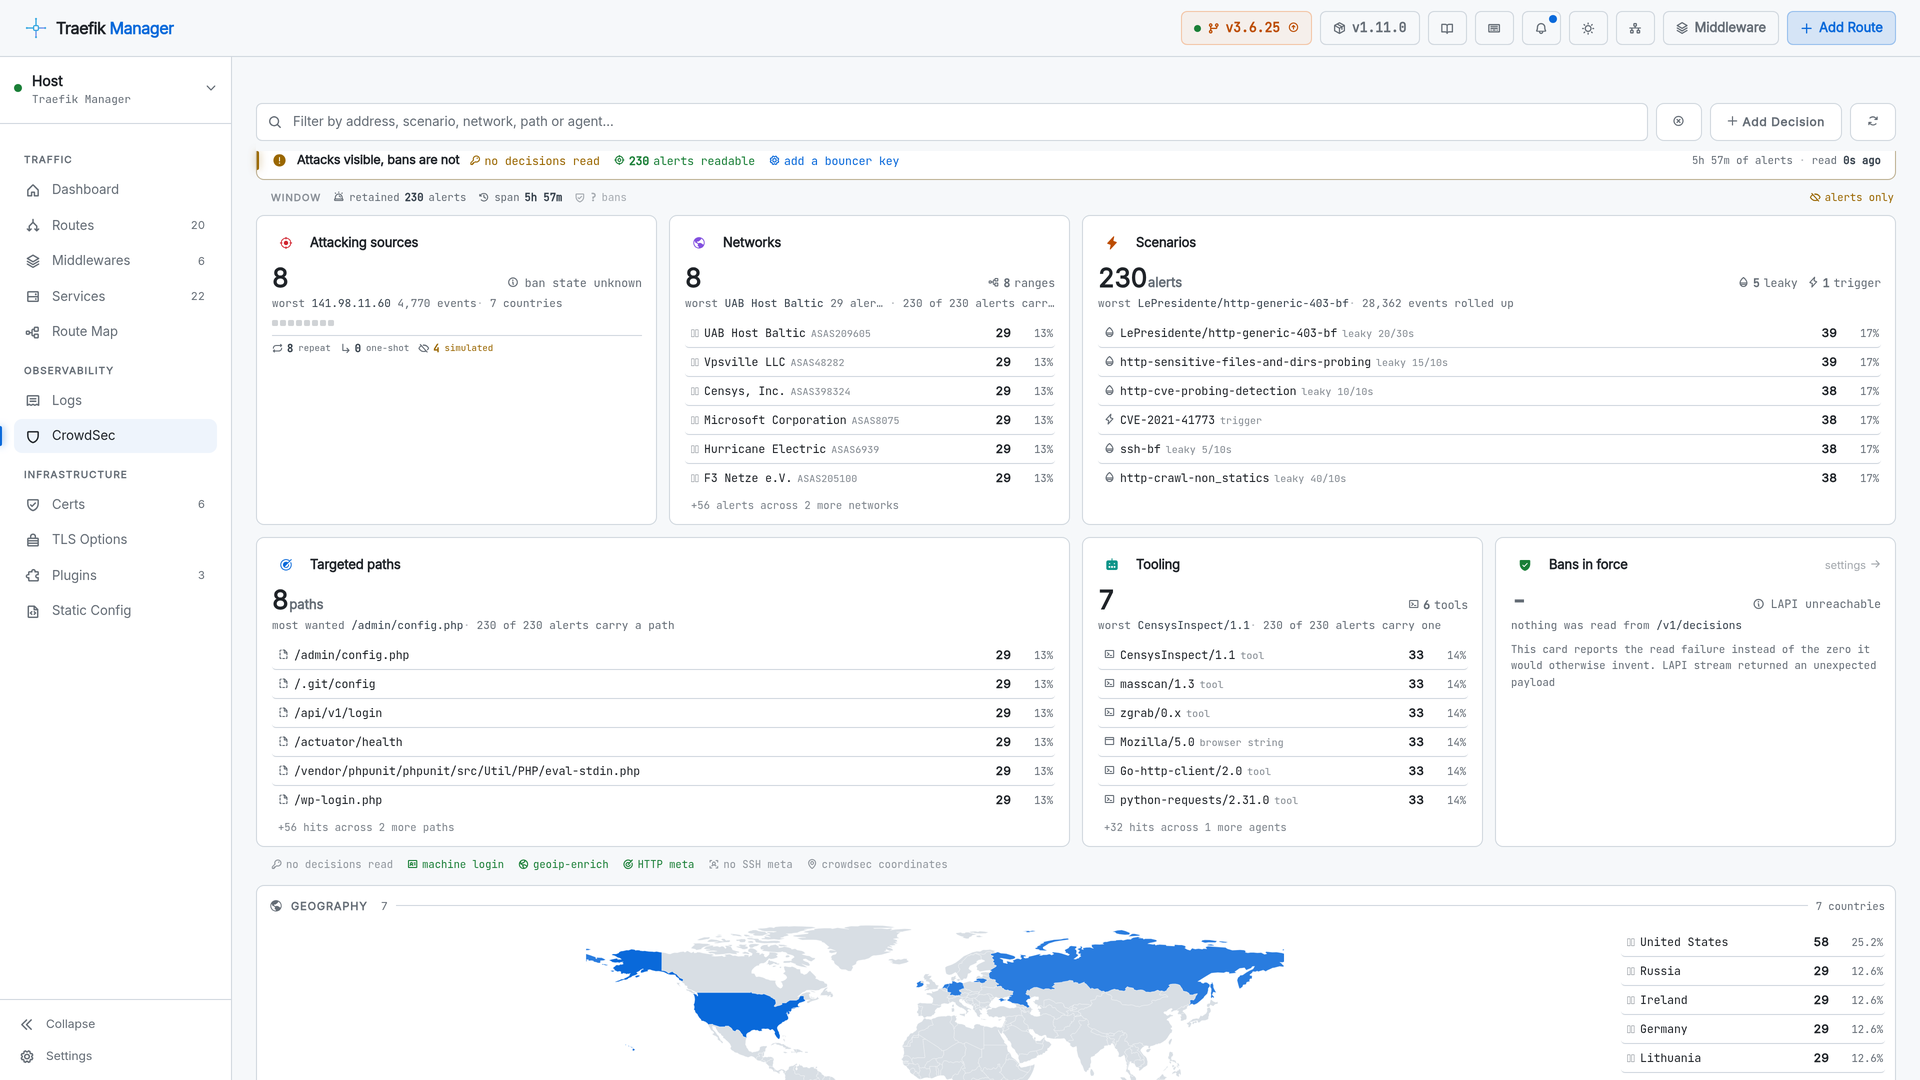Screen dimensions: 1920x1080
Task: Click the Routes sidebar icon
Action: (33, 226)
